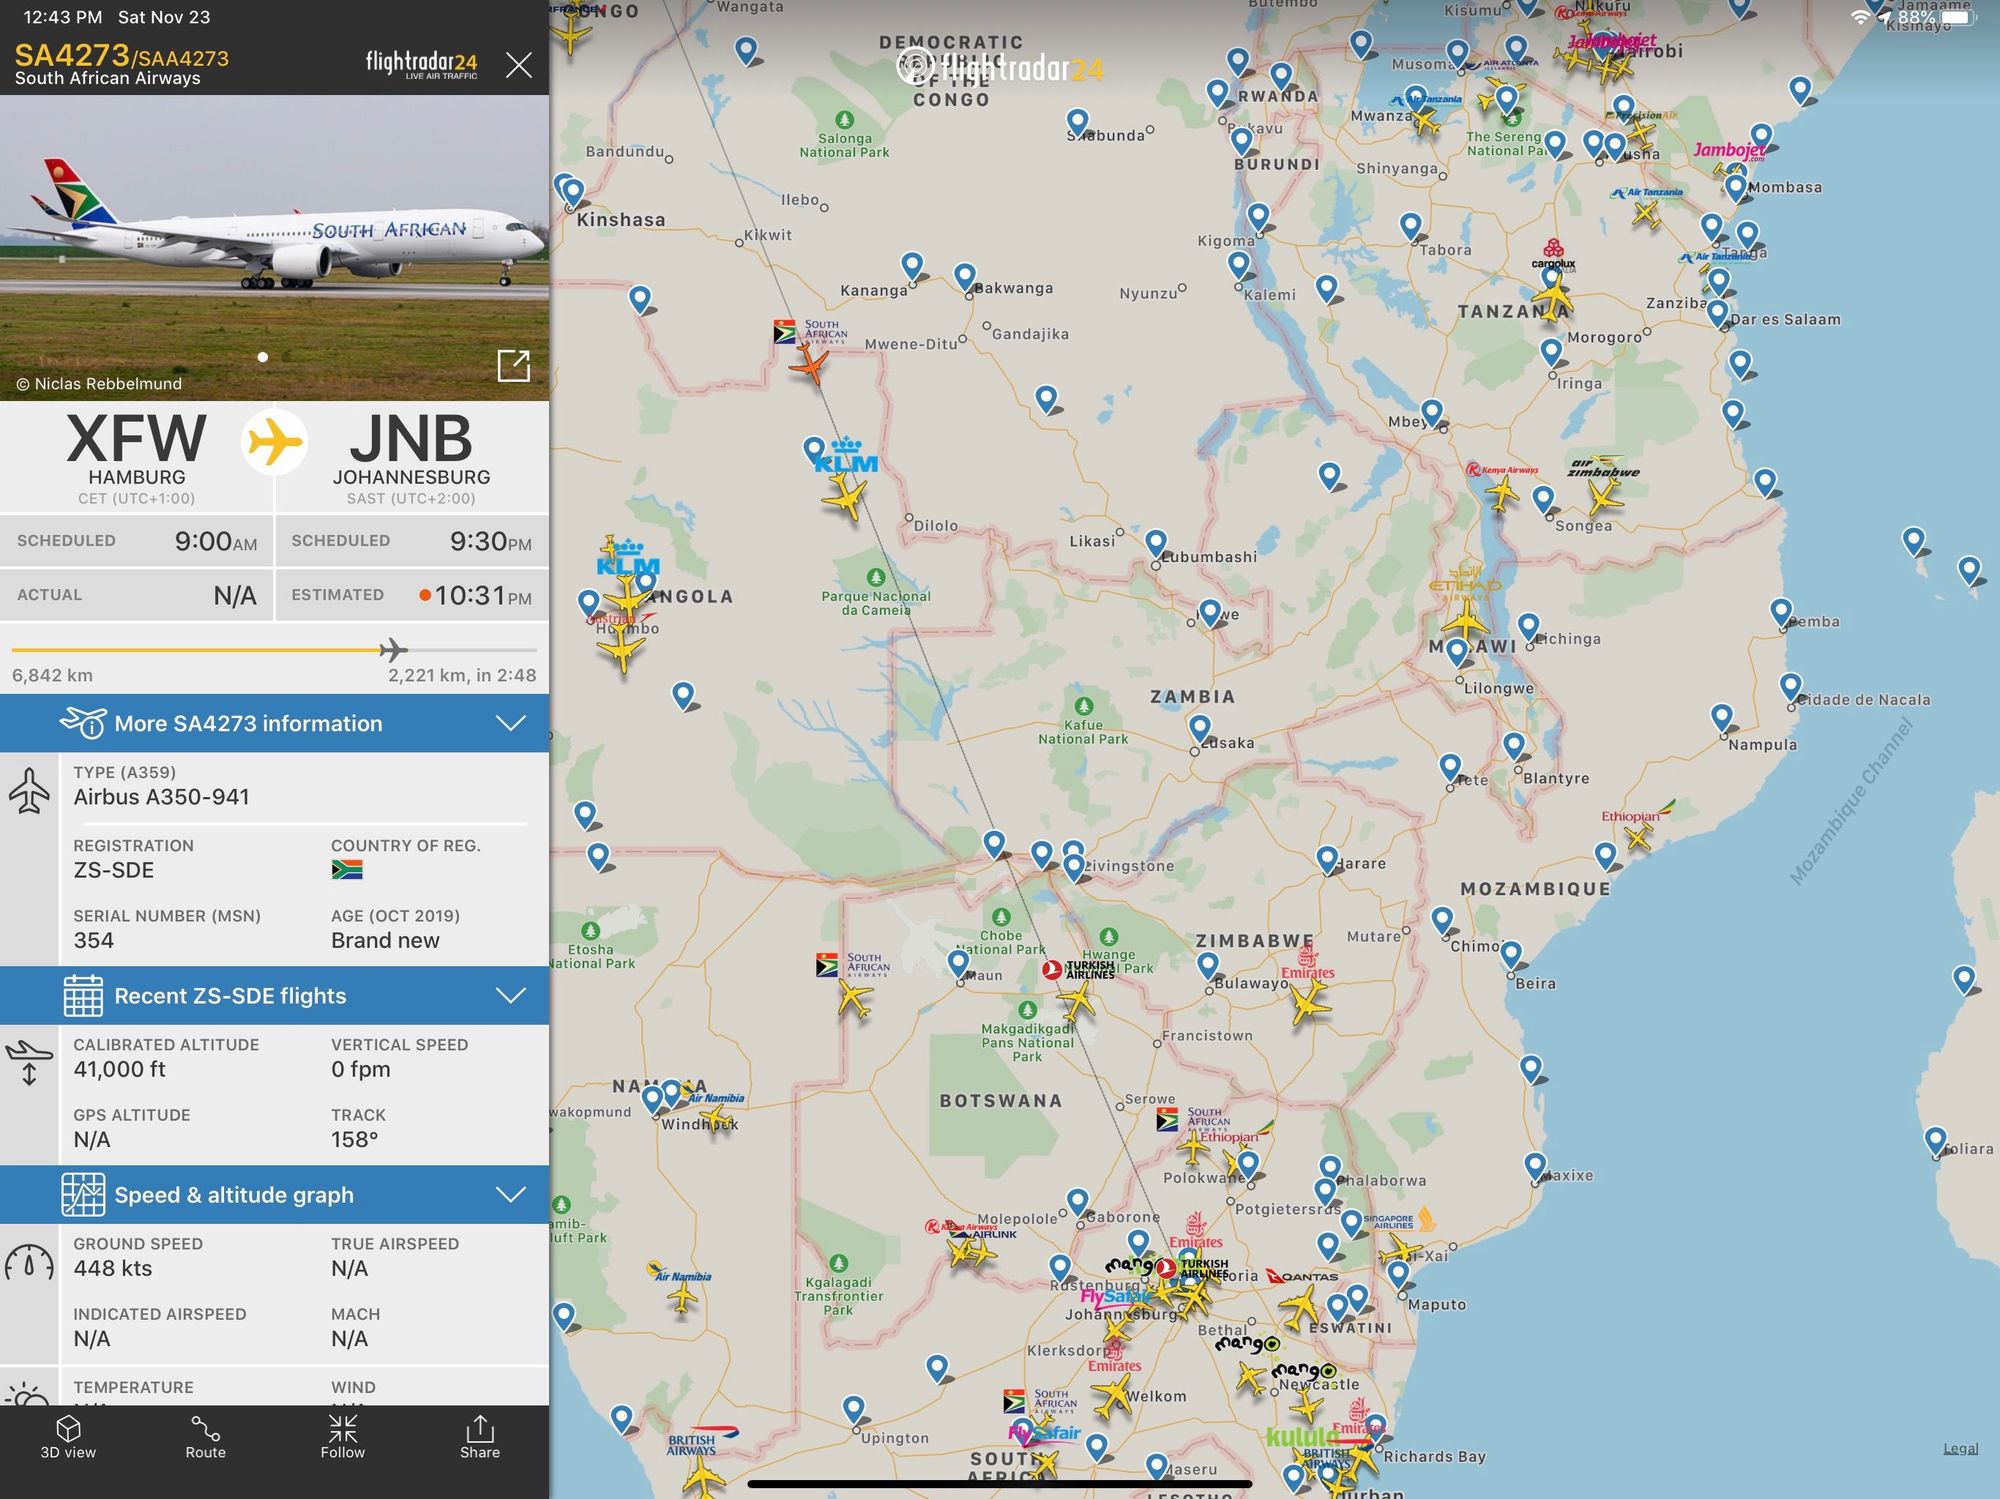Click the KLM plane near Dilolo
2000x1499 pixels.
(846, 497)
